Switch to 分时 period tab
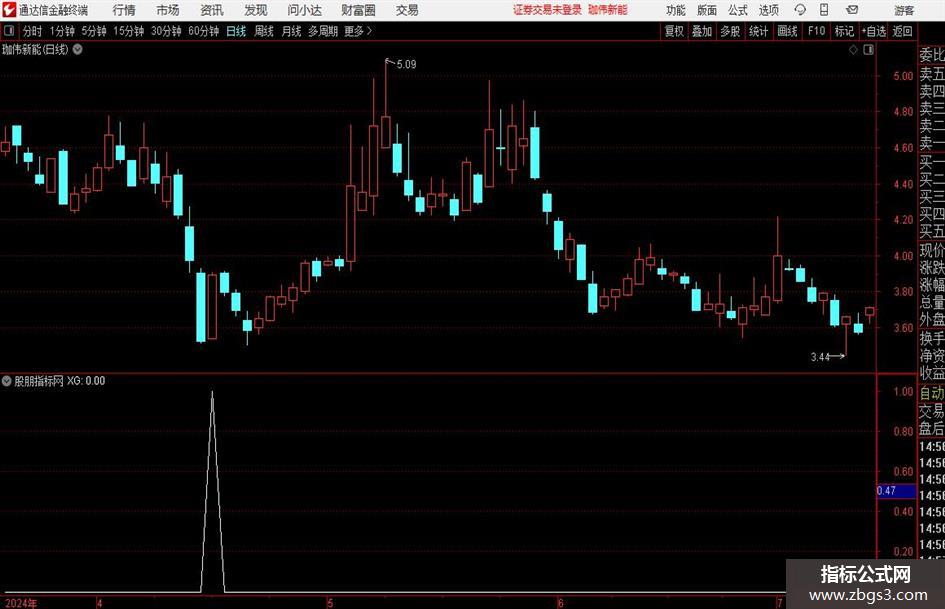The image size is (945, 609). [x=32, y=31]
